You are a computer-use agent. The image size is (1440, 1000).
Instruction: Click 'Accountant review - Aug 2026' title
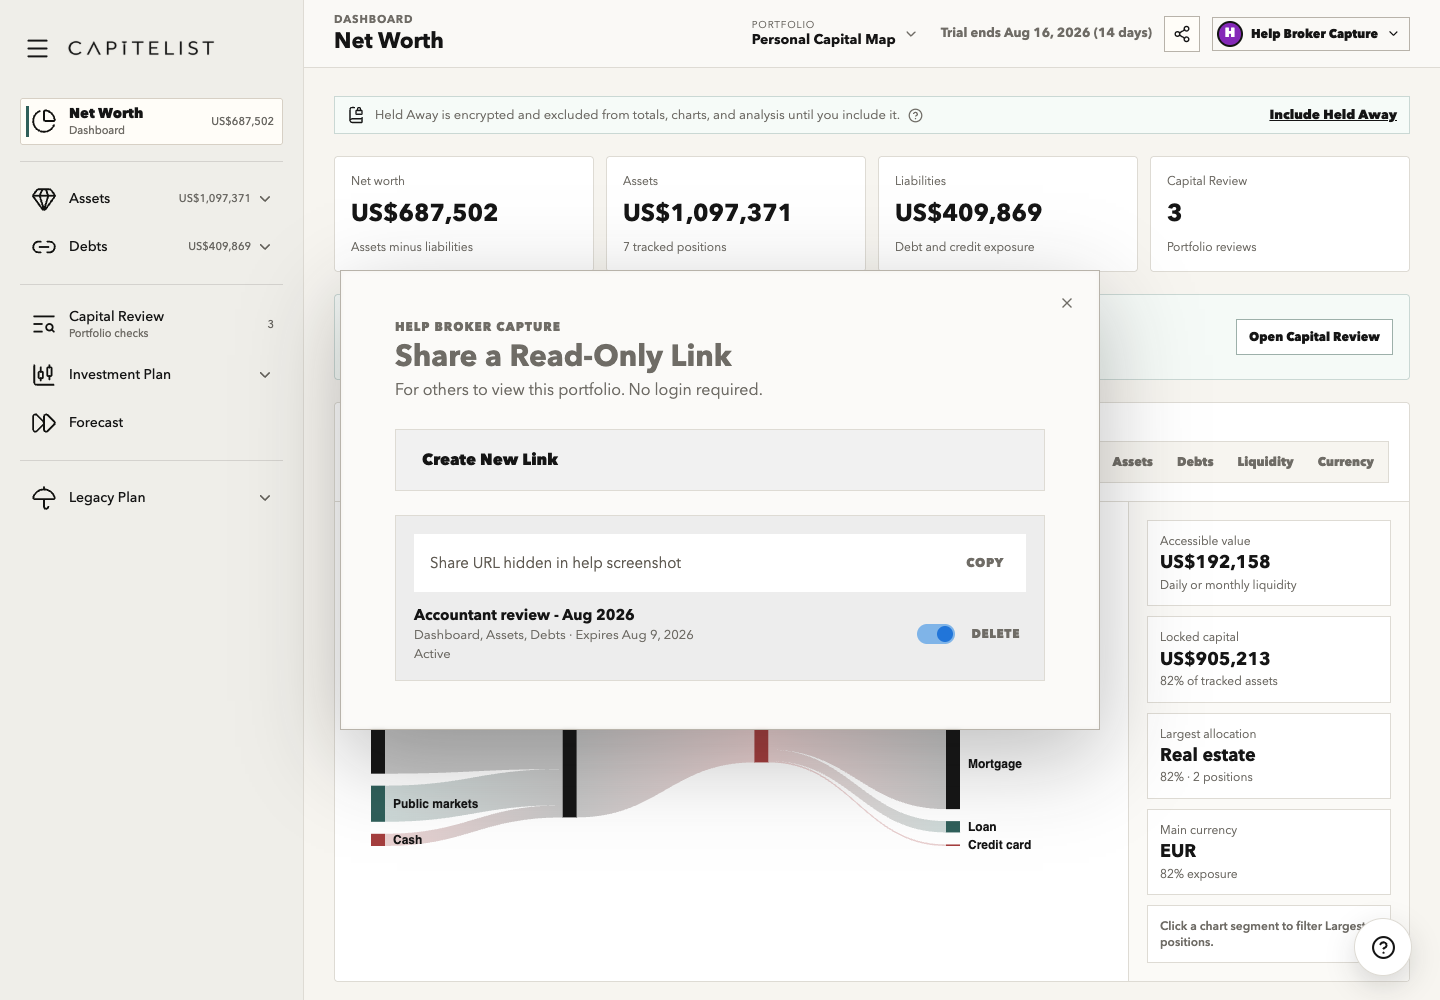(x=524, y=615)
